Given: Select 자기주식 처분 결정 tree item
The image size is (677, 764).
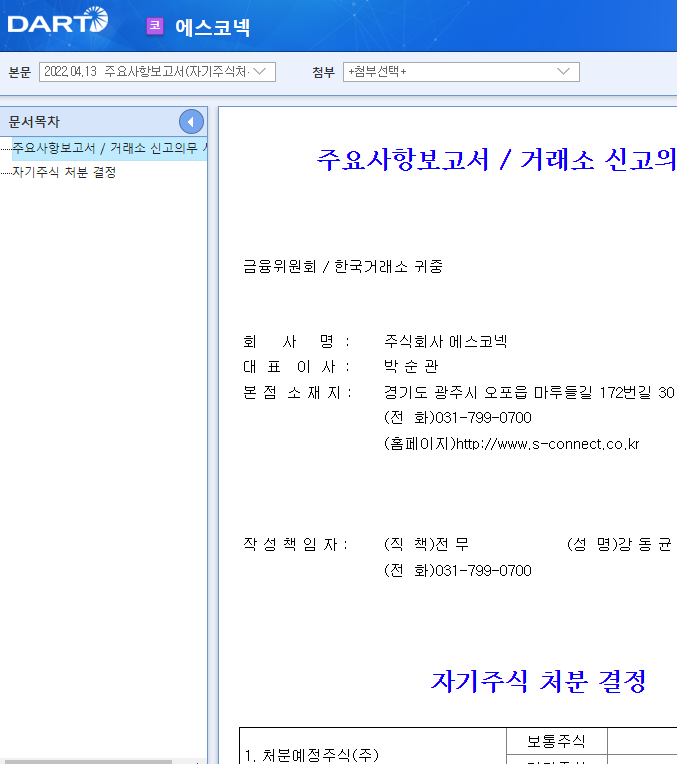Looking at the screenshot, I should point(64,172).
